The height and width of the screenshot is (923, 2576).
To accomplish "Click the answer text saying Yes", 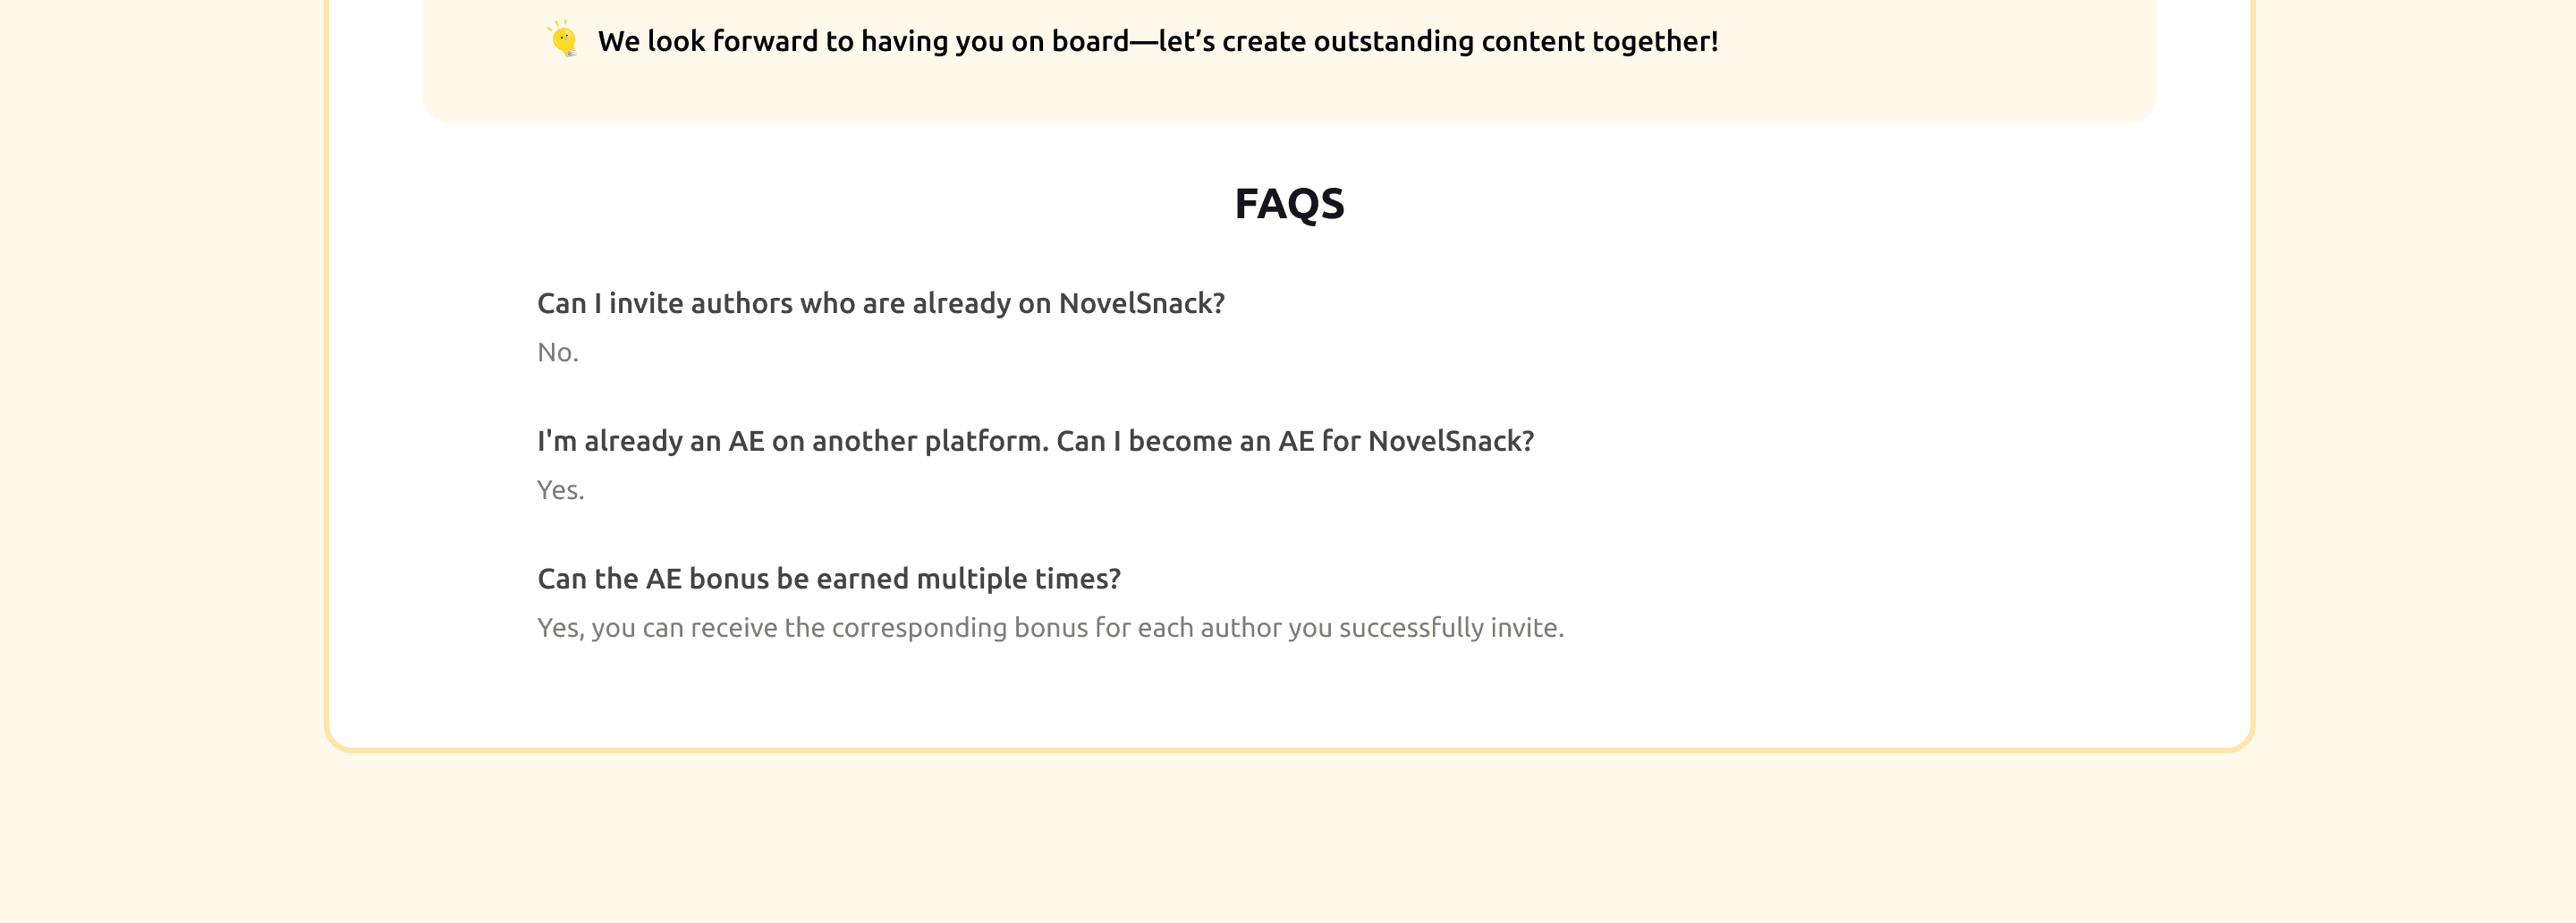I will [x=559, y=489].
